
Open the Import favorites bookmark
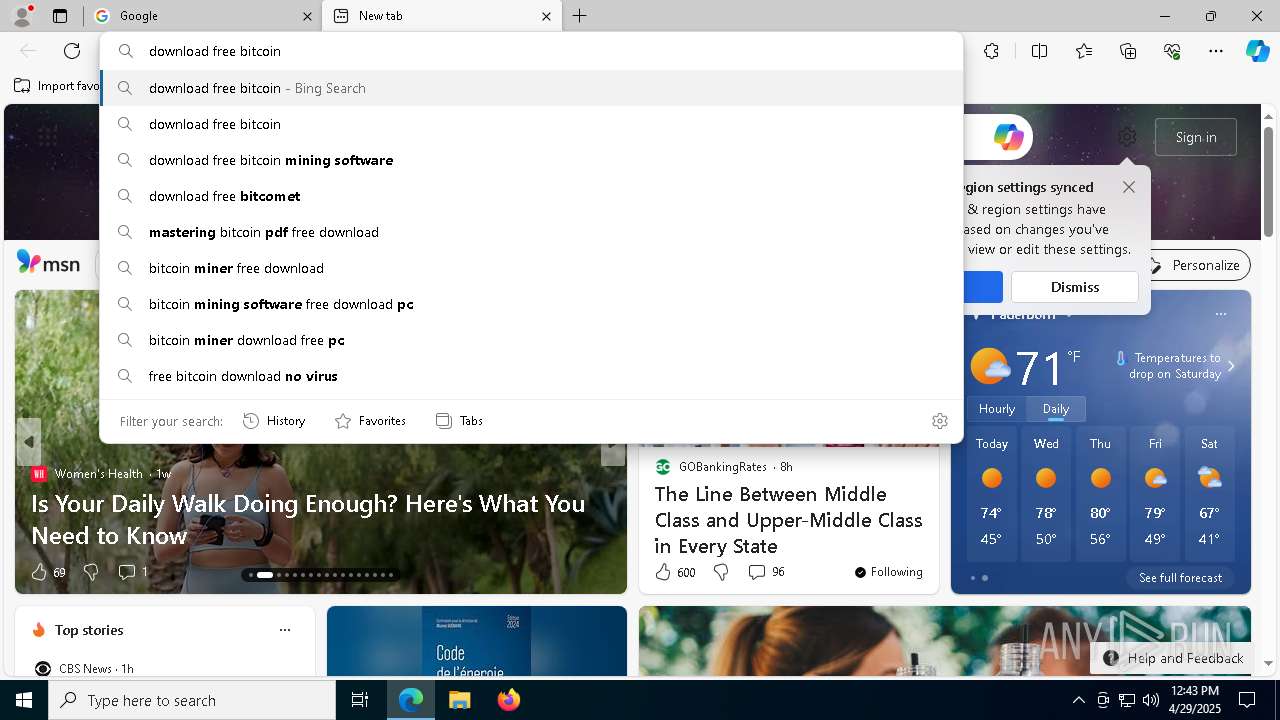coord(57,86)
